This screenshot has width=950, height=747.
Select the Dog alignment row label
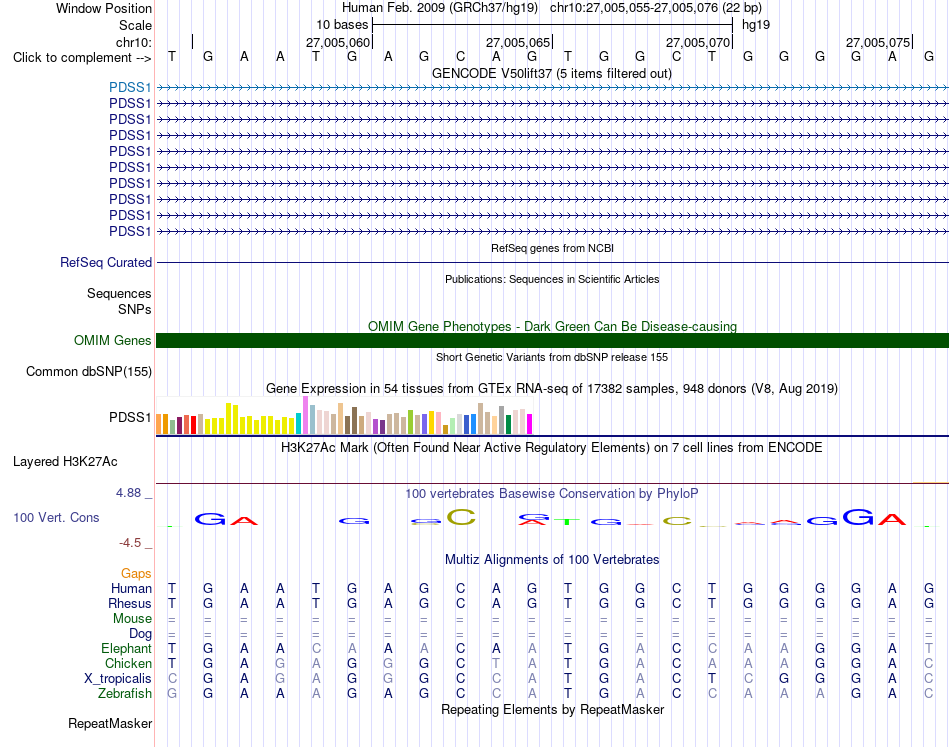coord(140,634)
